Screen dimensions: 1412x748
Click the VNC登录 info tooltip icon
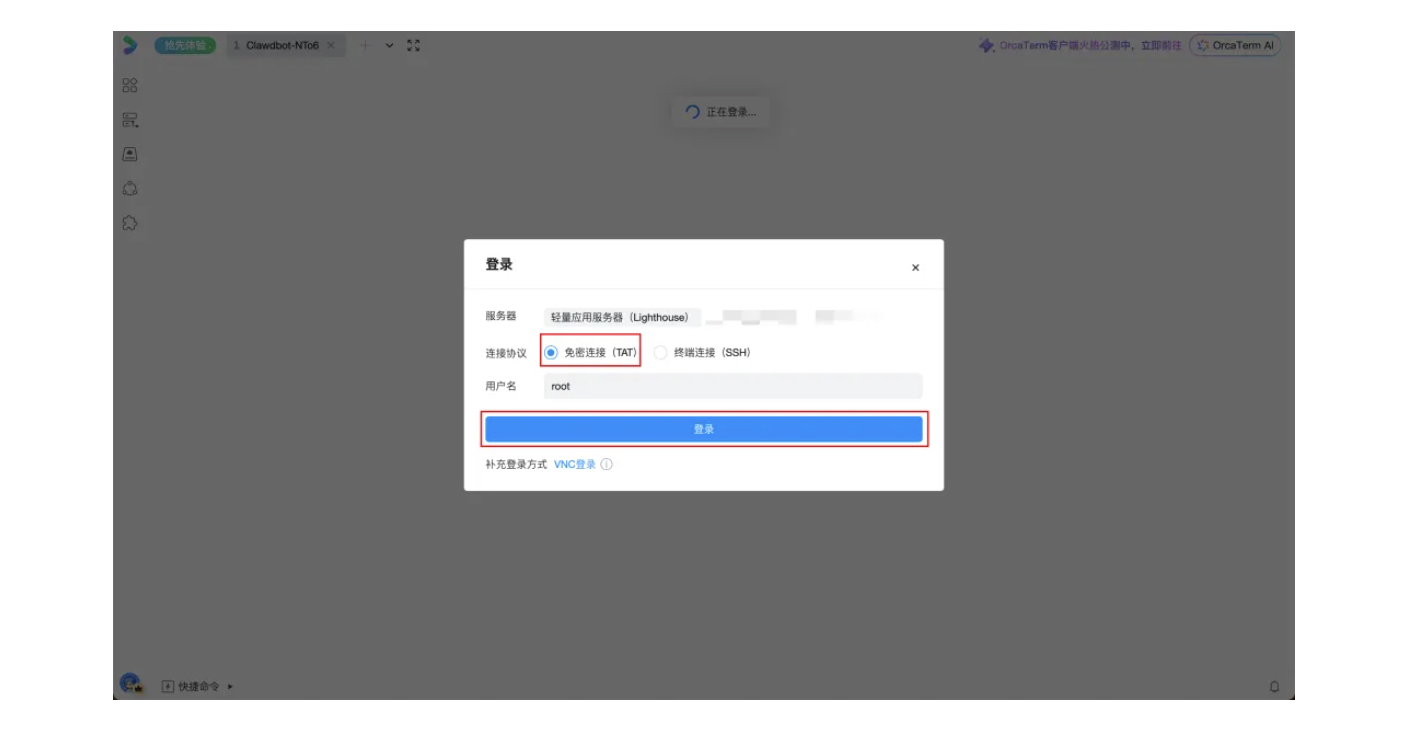(608, 463)
